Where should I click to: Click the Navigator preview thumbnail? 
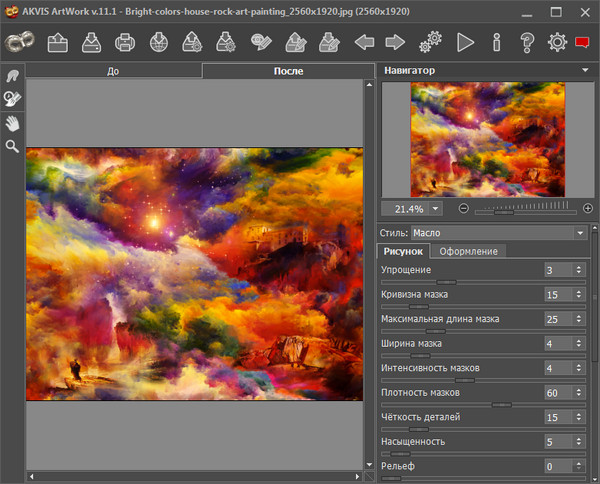pyautogui.click(x=488, y=139)
